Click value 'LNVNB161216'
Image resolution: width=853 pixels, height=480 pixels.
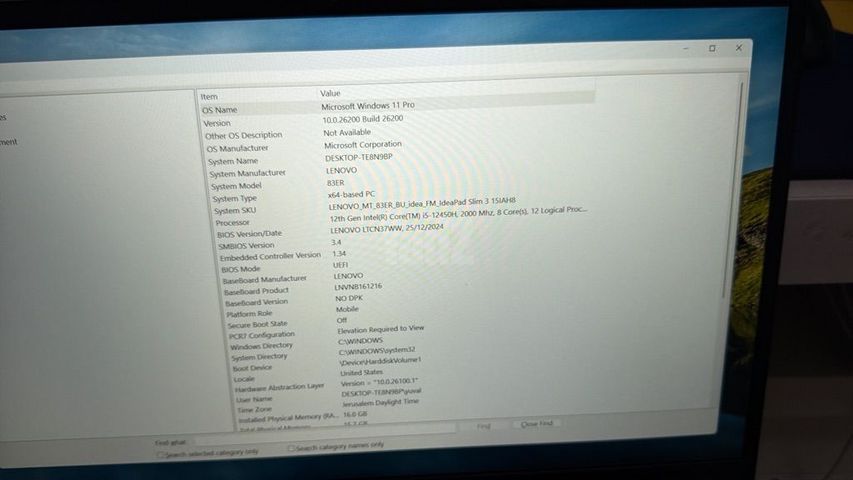coord(358,286)
